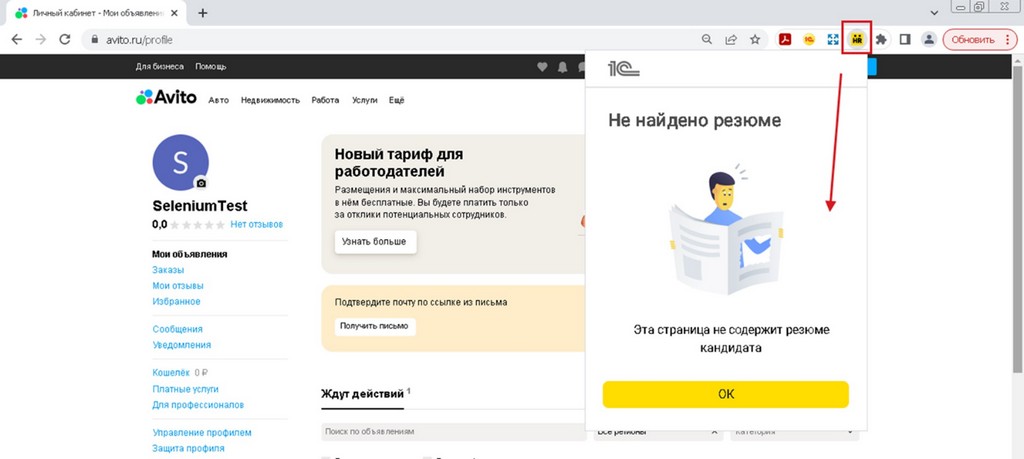This screenshot has height=459, width=1024.
Task: Click the share page icon in address bar
Action: (731, 39)
